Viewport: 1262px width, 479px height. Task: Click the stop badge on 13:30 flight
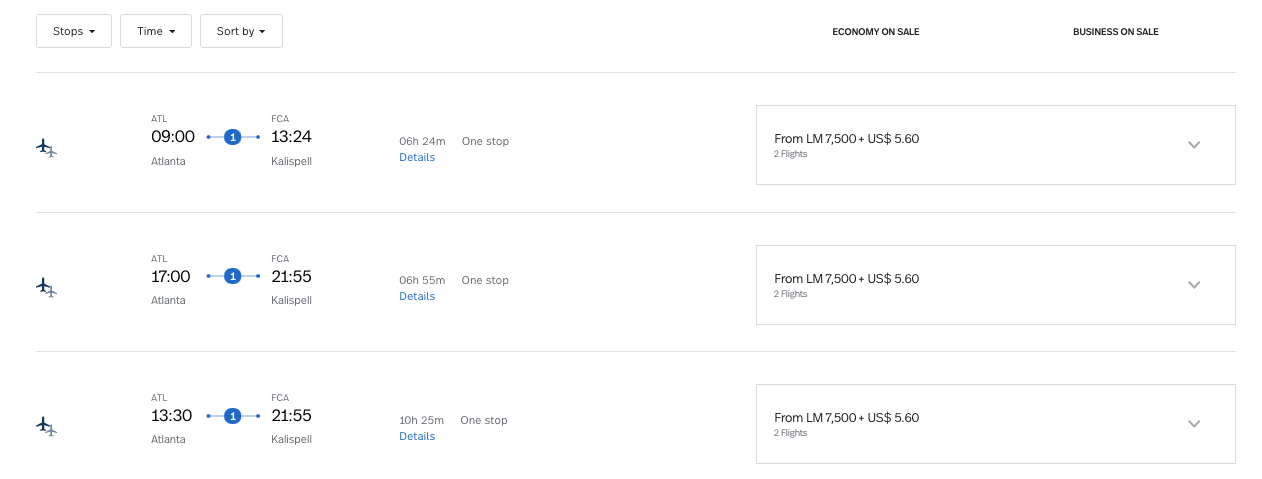pyautogui.click(x=232, y=416)
